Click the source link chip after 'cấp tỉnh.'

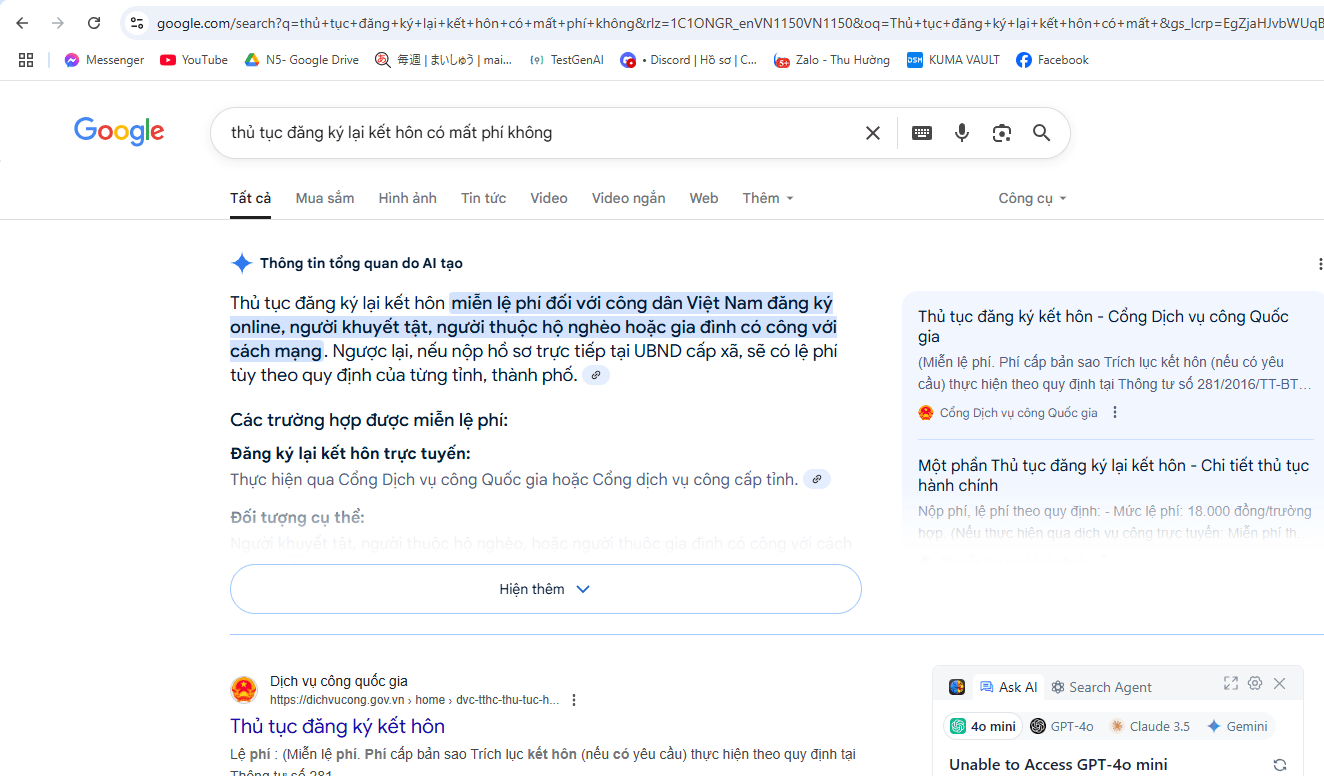pos(817,479)
